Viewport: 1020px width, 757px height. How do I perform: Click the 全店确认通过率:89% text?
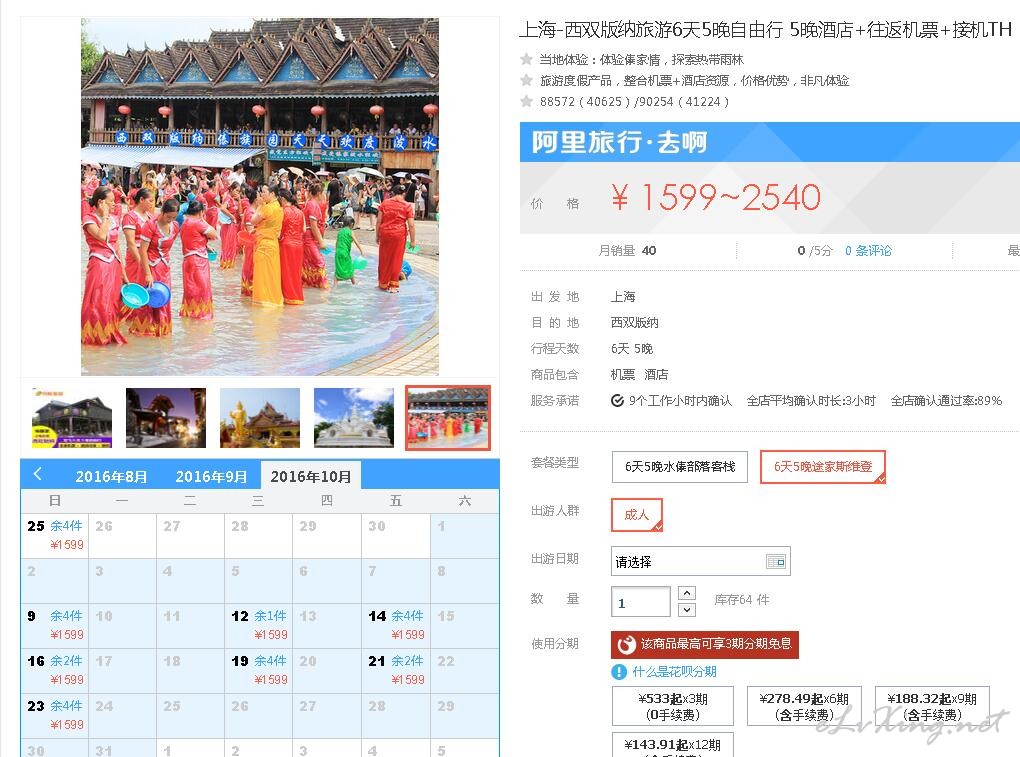point(946,401)
